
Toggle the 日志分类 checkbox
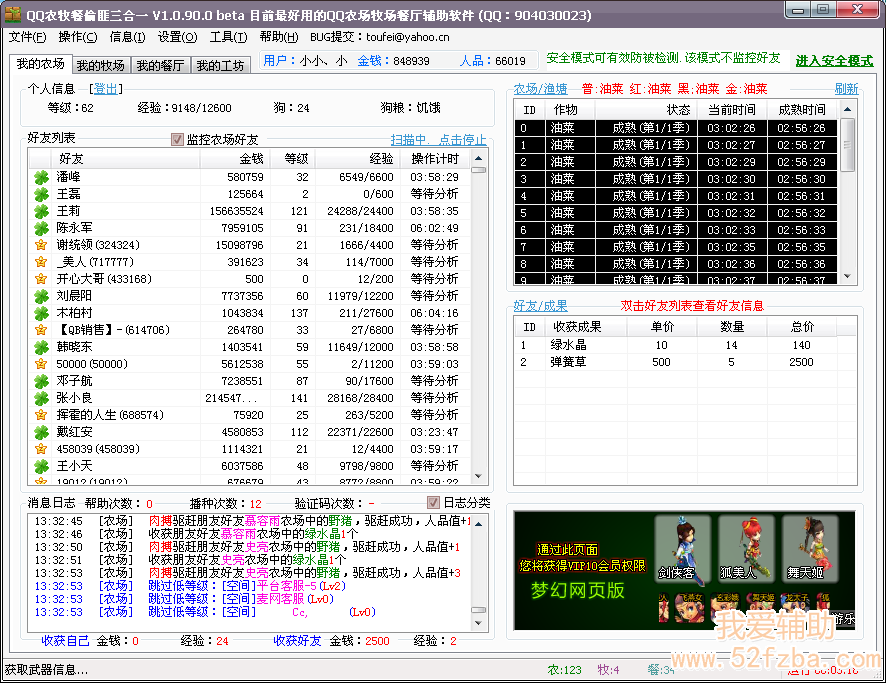pos(433,503)
